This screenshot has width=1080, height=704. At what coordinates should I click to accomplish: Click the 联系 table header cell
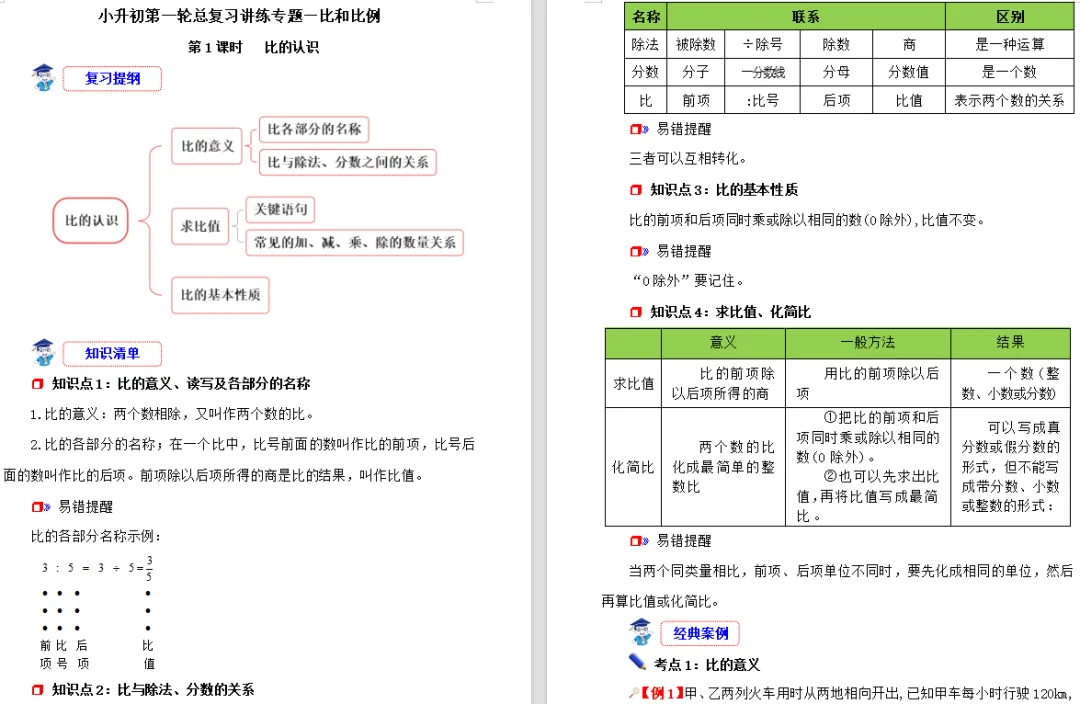pyautogui.click(x=806, y=17)
